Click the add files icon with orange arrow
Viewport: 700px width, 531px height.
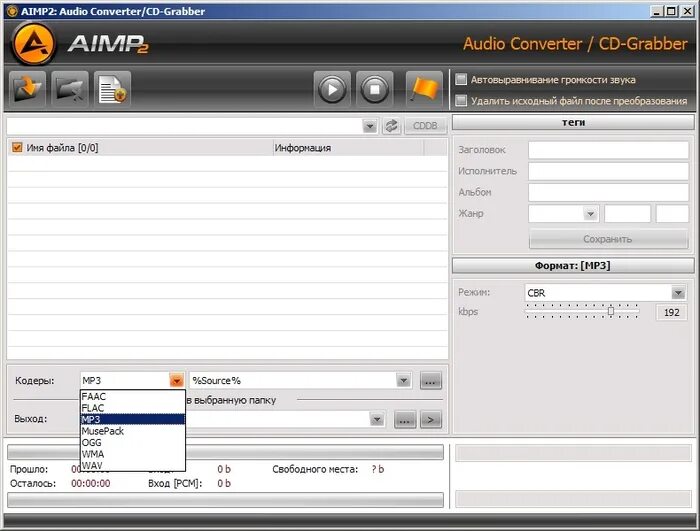(x=27, y=89)
